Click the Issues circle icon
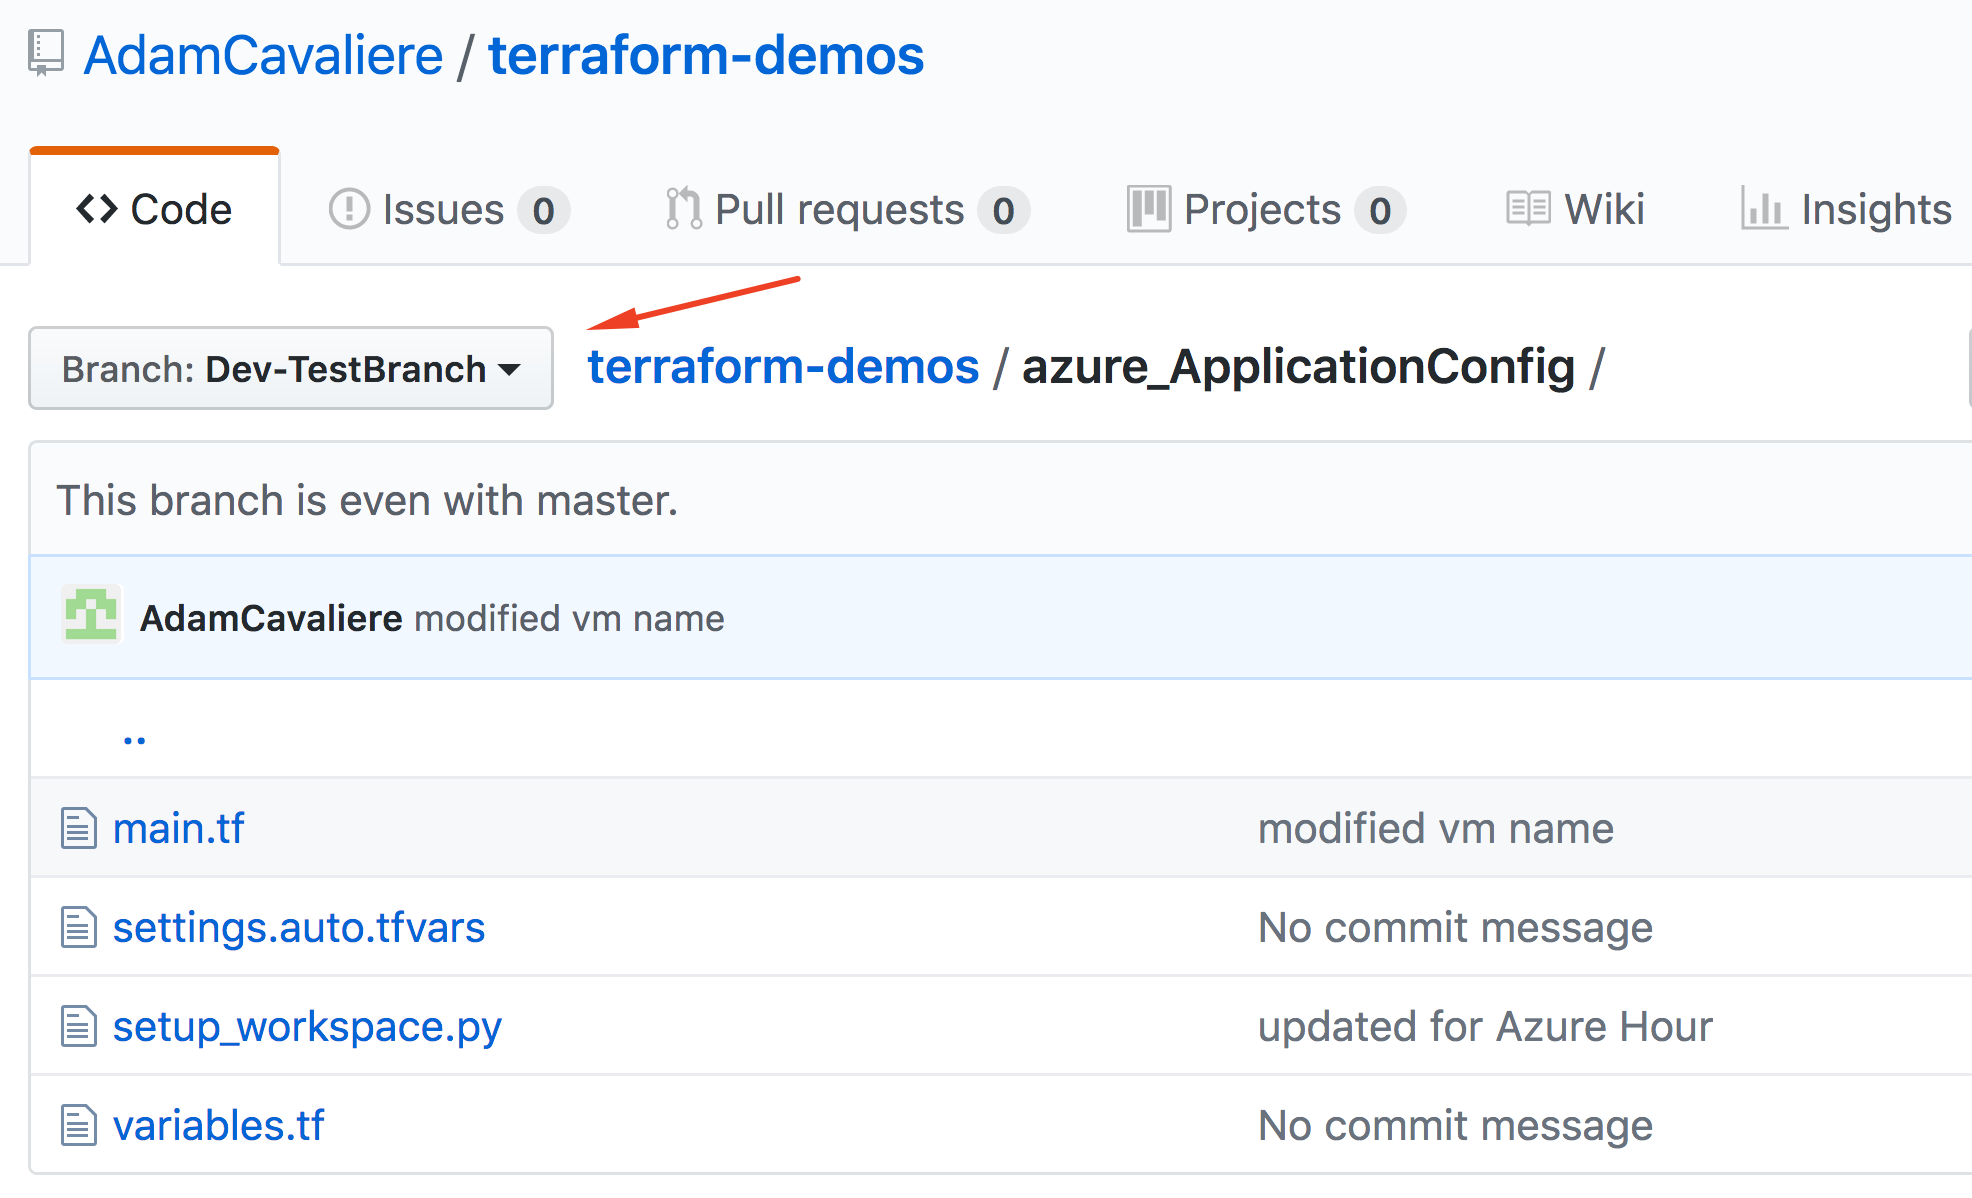1972x1198 pixels. pyautogui.click(x=349, y=210)
